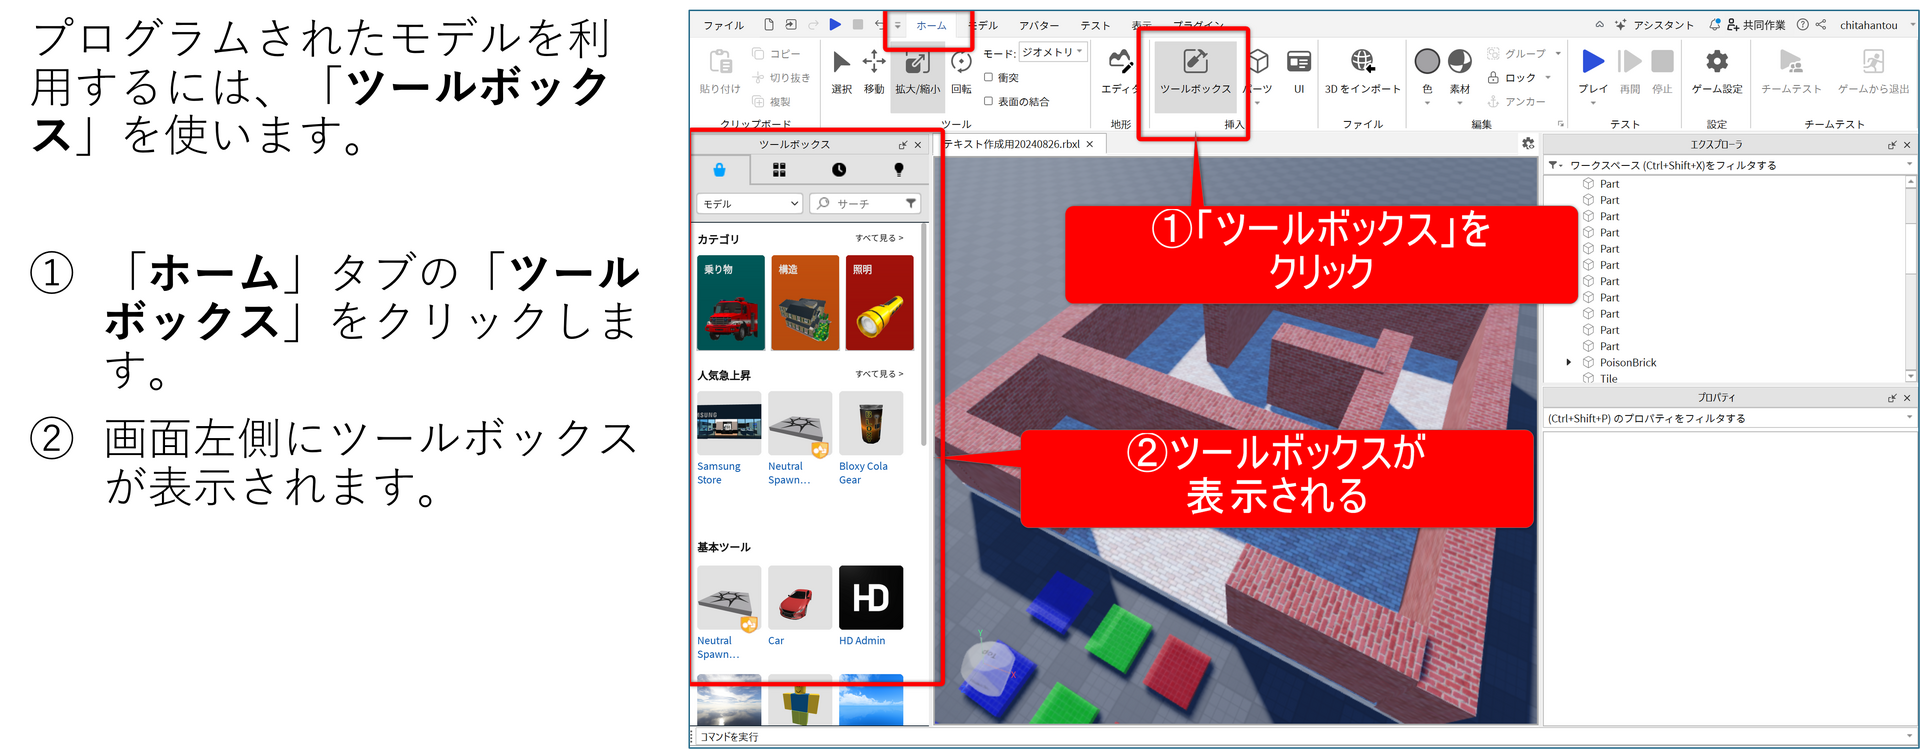Open the Game Settings (ゲーム設定) gear
This screenshot has width=1920, height=749.
1716,70
